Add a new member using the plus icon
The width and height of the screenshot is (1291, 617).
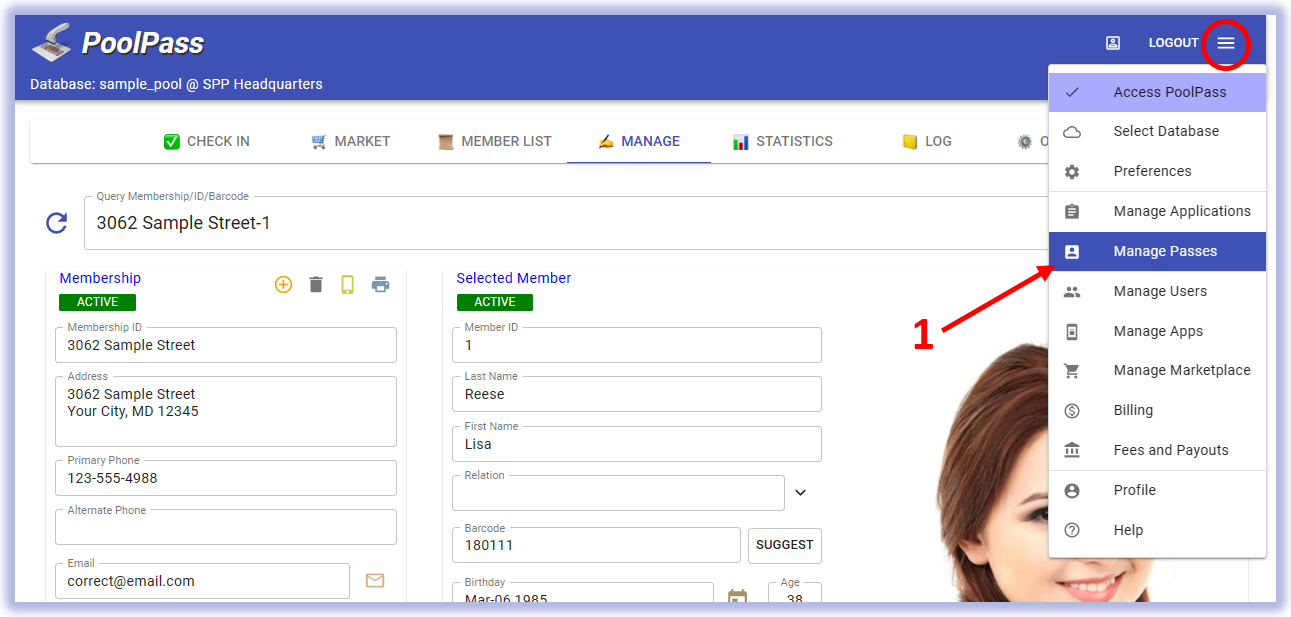(x=283, y=284)
